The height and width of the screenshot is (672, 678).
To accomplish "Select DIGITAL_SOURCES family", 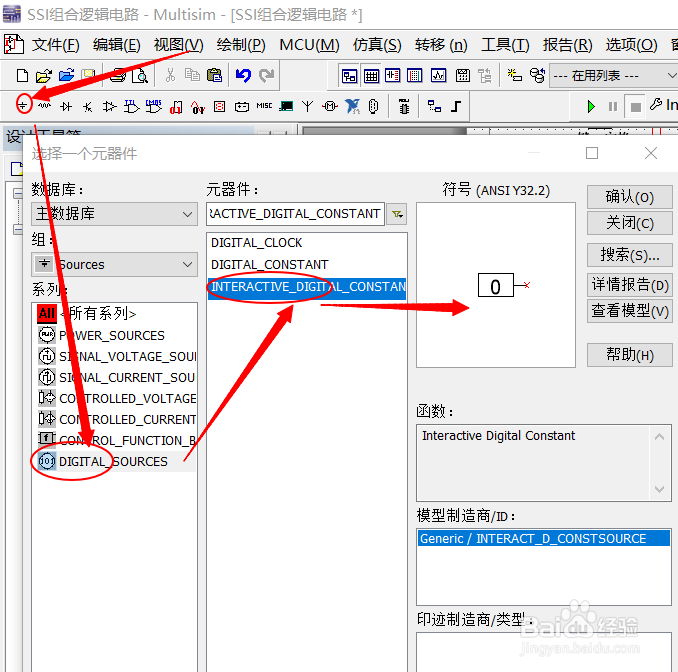I will coord(117,461).
